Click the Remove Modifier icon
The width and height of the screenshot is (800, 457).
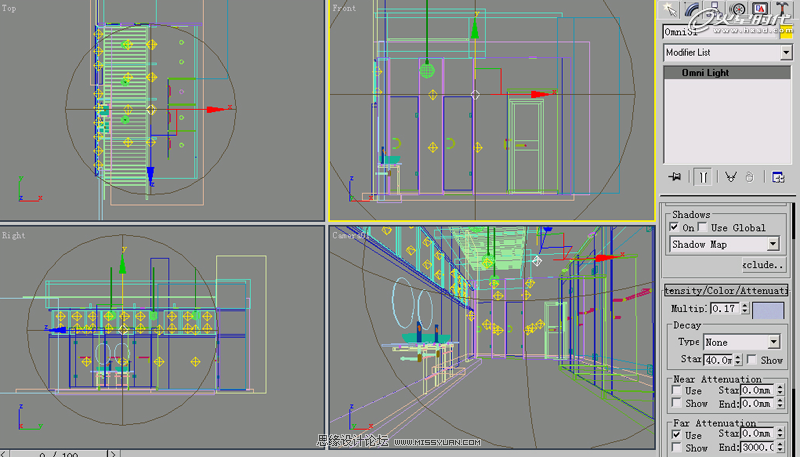[x=749, y=177]
